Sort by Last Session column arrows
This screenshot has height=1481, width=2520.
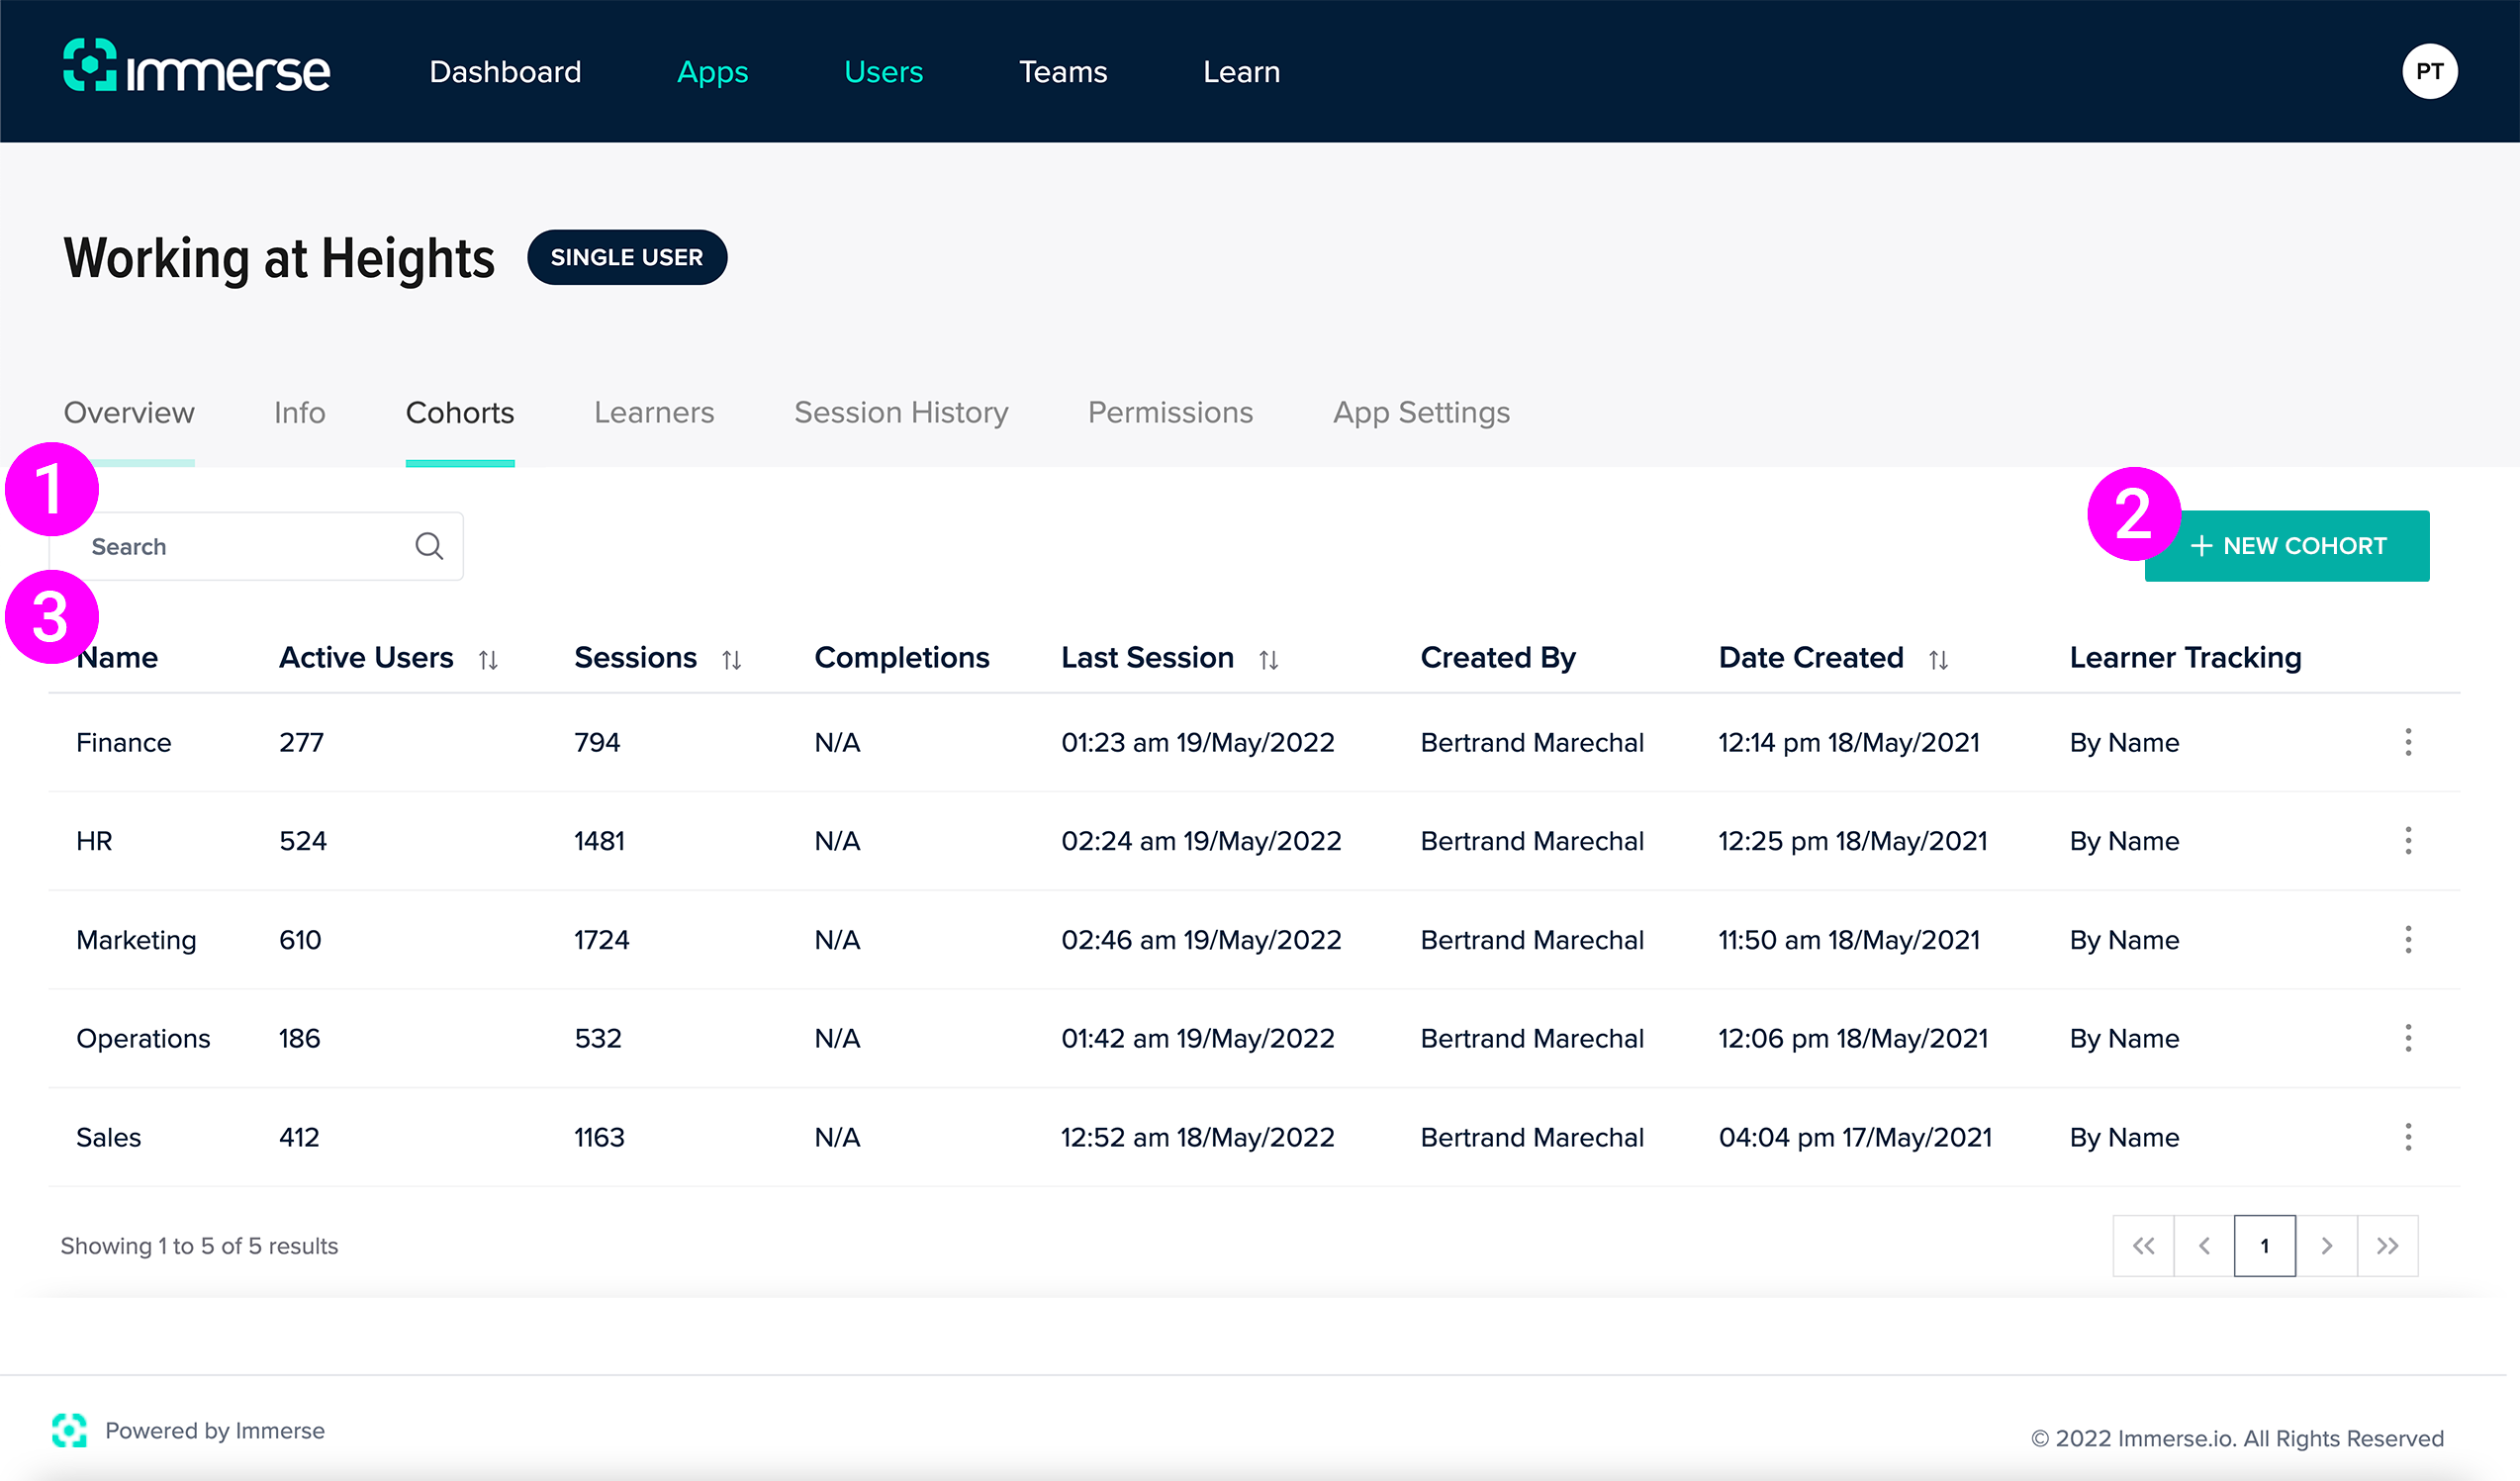1268,659
